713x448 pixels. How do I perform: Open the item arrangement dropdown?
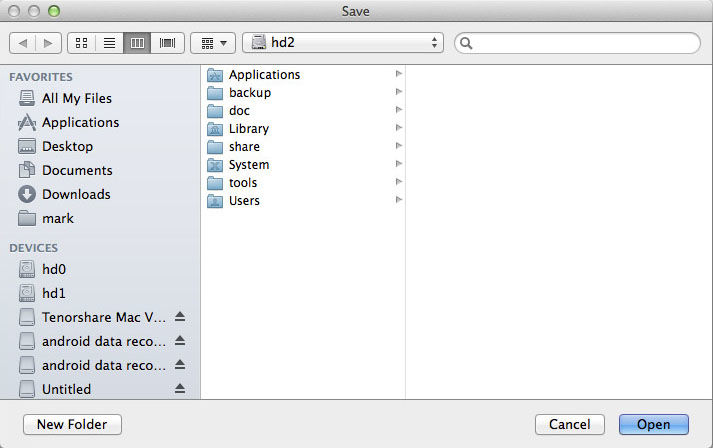point(213,43)
